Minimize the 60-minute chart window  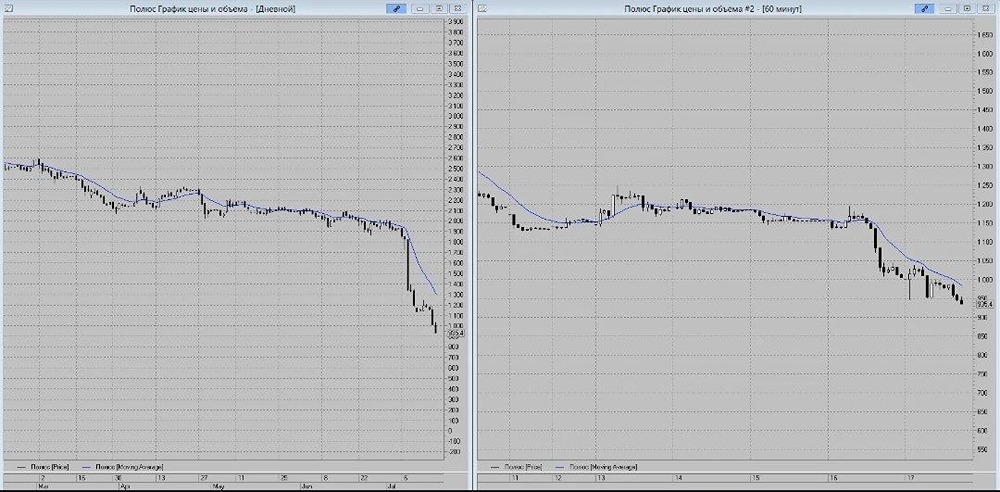[x=948, y=8]
